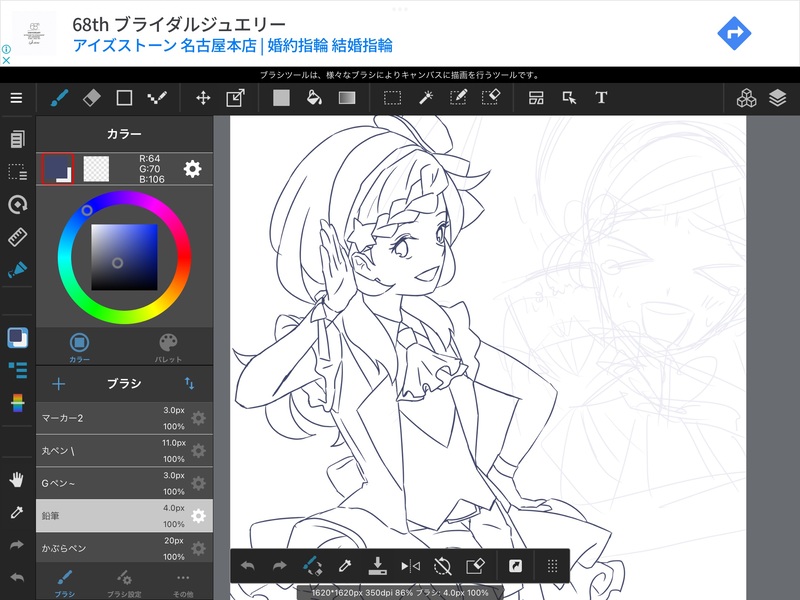Select the Hand pan tool
Screen dimensions: 800x600
click(17, 479)
